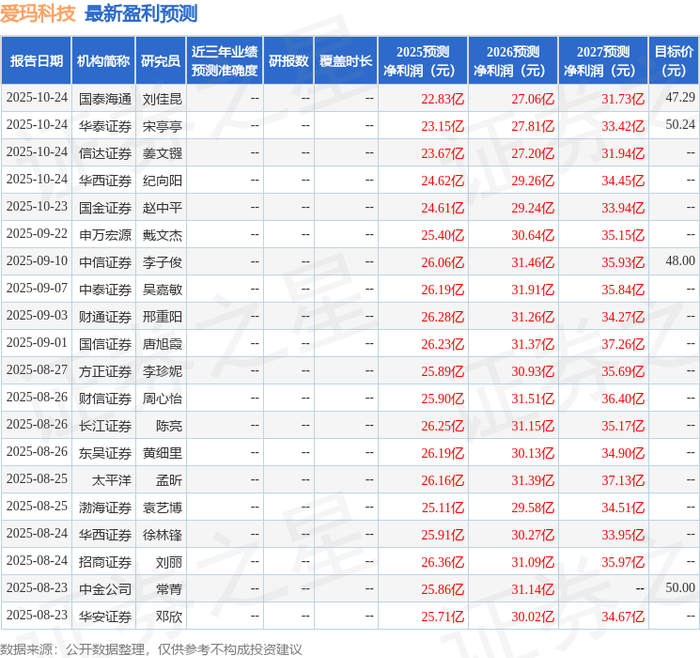Select 长江证券 institution cell
Viewport: 700px width, 658px height.
click(x=105, y=425)
